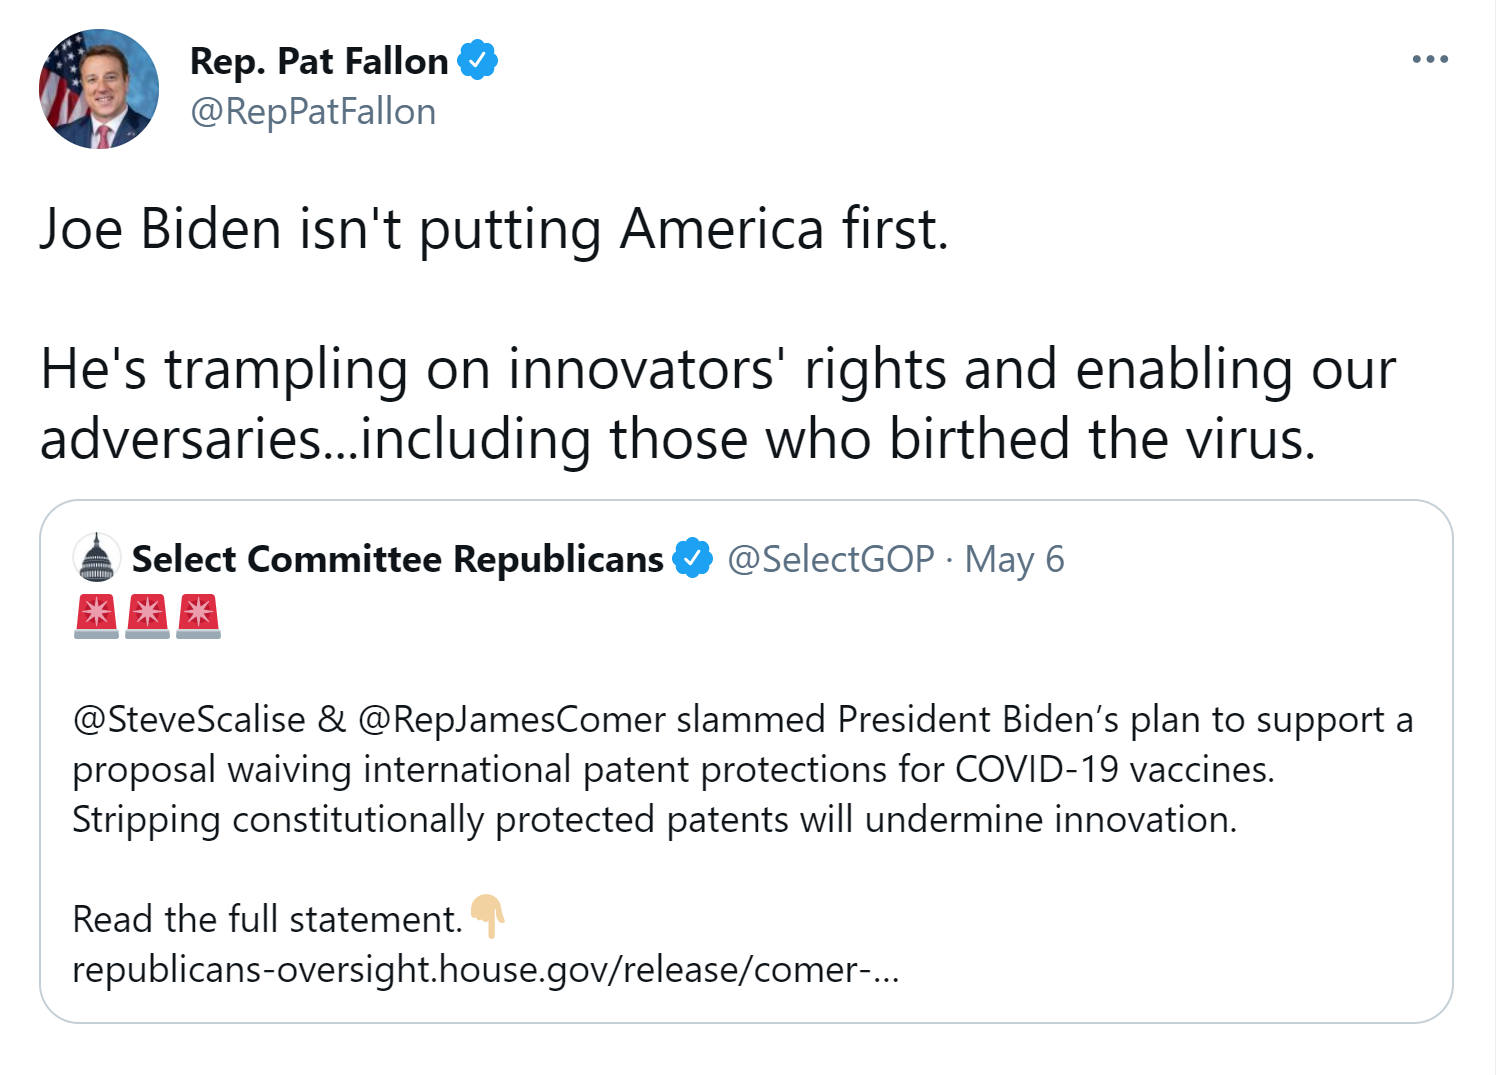
Task: Click the blue verified badge beside Pat Fallon
Action: (477, 60)
